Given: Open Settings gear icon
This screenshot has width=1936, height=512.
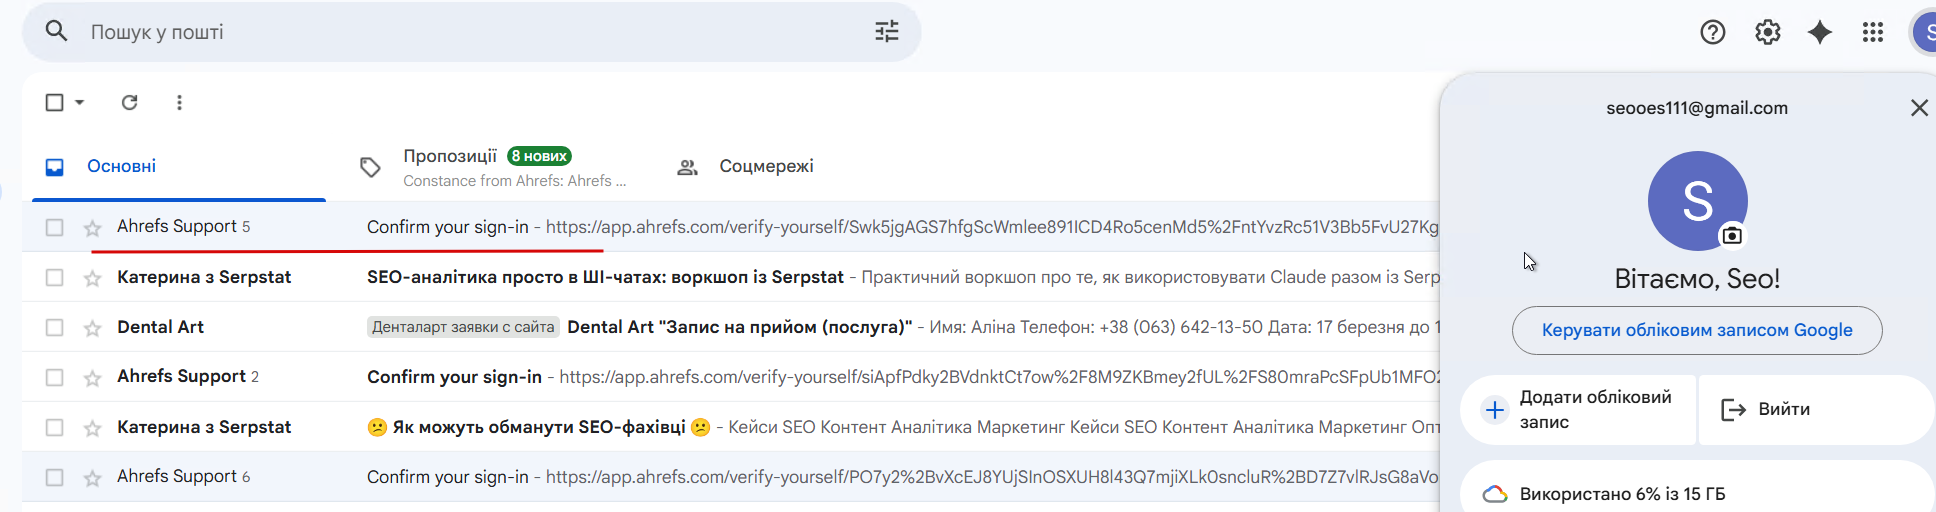Looking at the screenshot, I should coord(1767,32).
